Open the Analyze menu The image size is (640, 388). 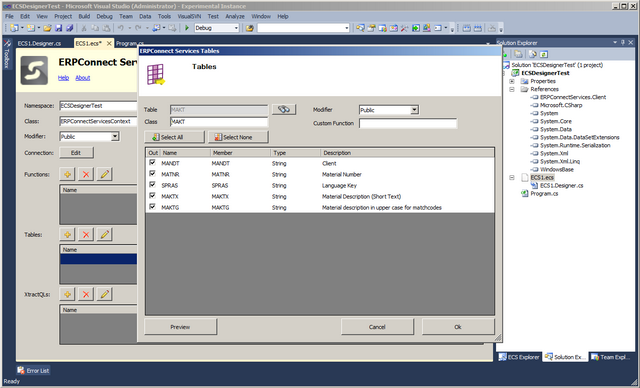click(x=235, y=16)
